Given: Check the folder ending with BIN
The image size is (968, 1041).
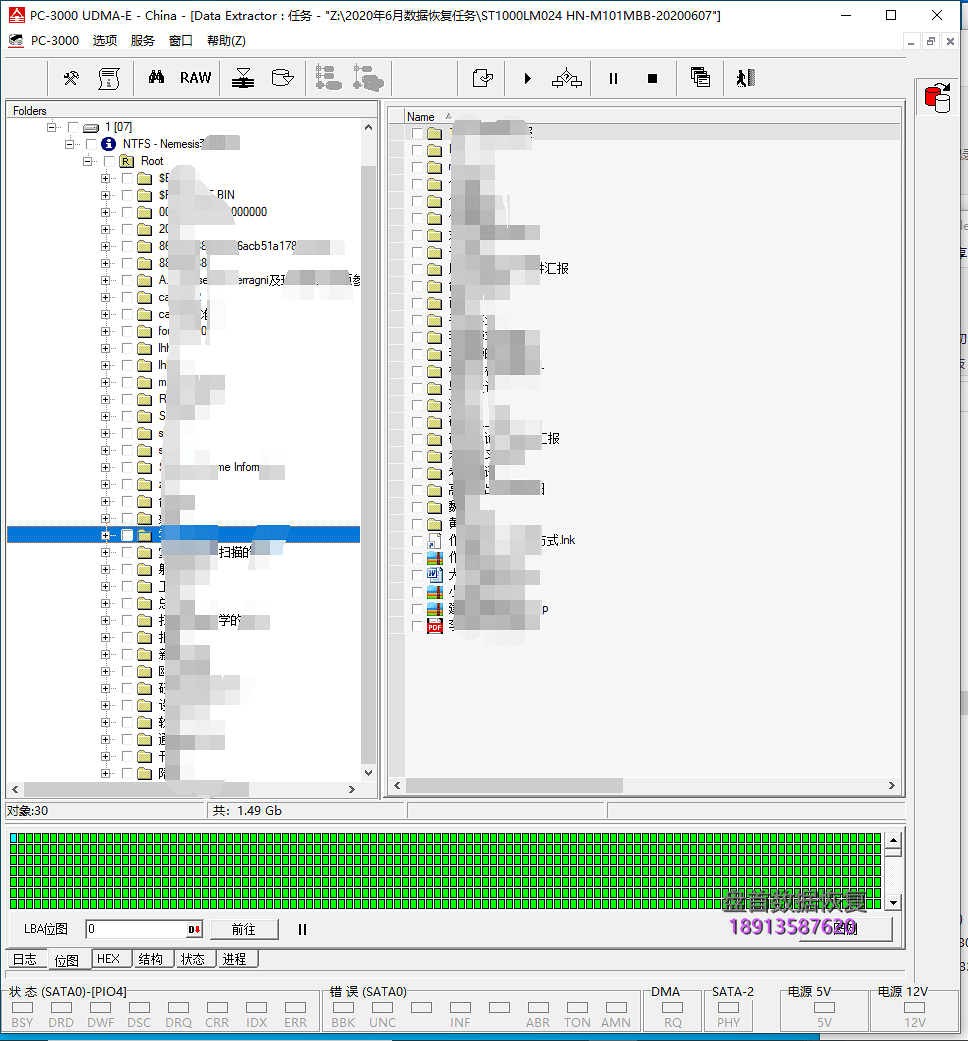Looking at the screenshot, I should tap(127, 195).
